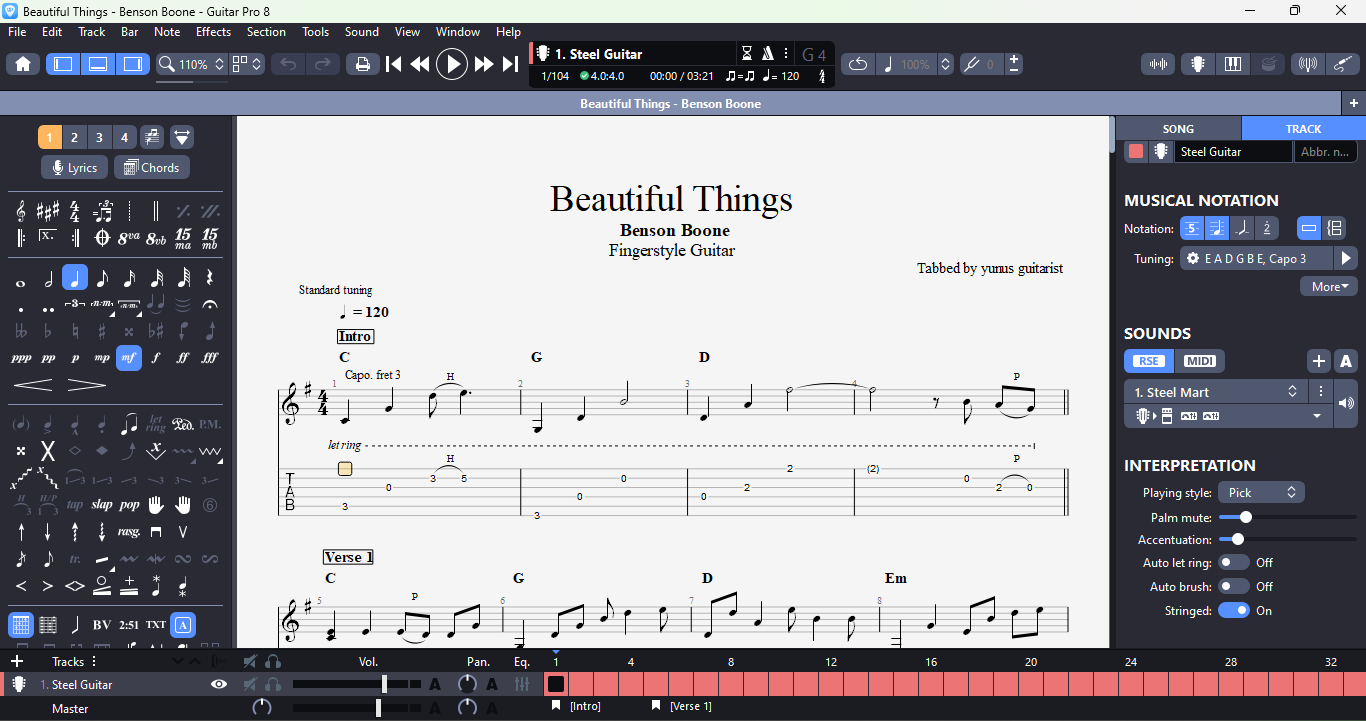Open the fretboard view icon in toolbar

click(1197, 64)
